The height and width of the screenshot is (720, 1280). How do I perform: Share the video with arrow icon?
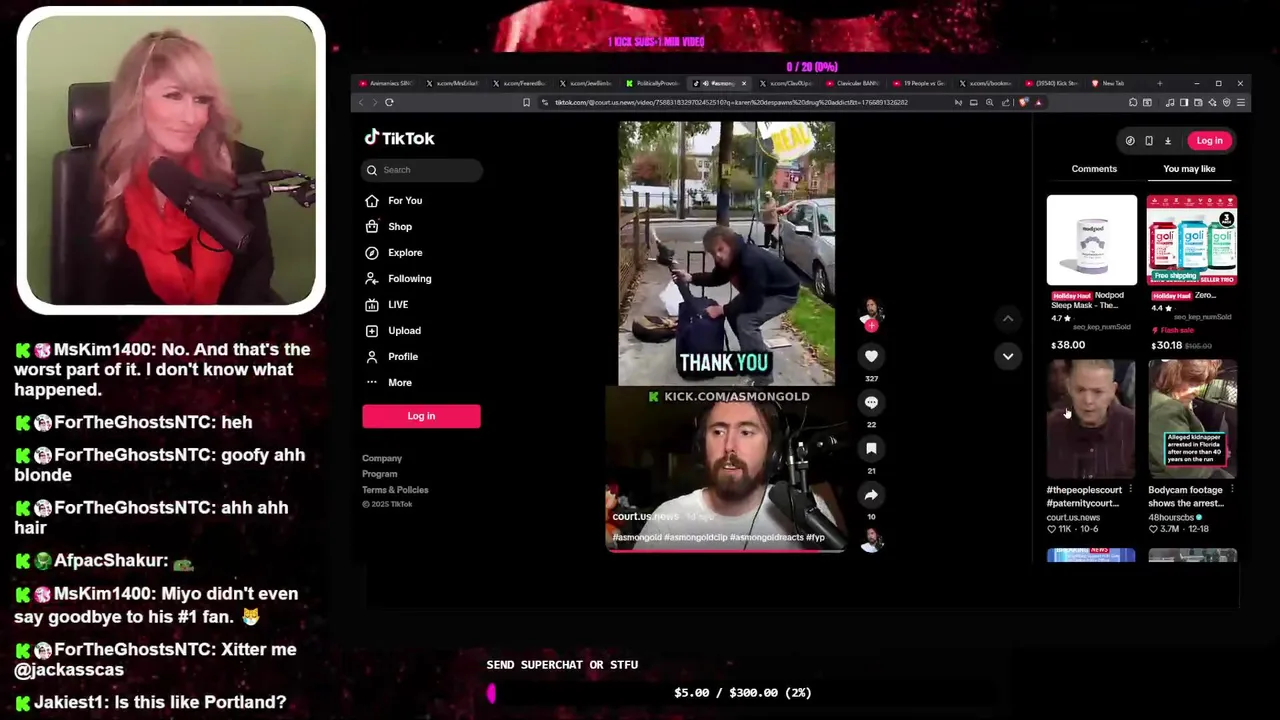click(x=871, y=495)
